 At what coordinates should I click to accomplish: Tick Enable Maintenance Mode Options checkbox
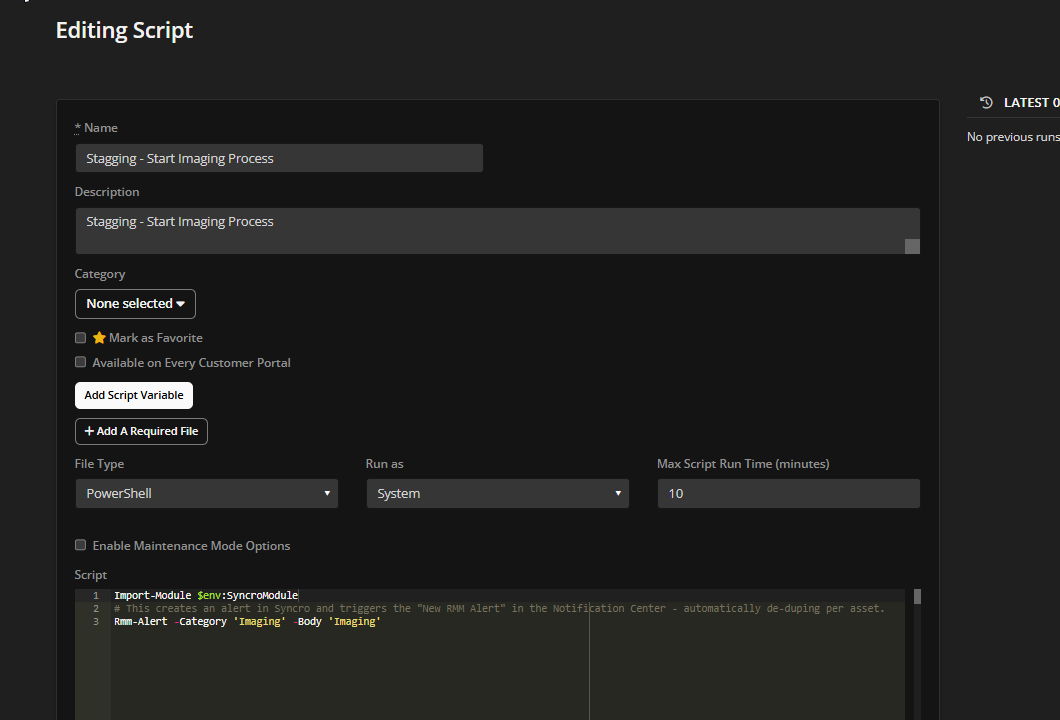pos(80,545)
